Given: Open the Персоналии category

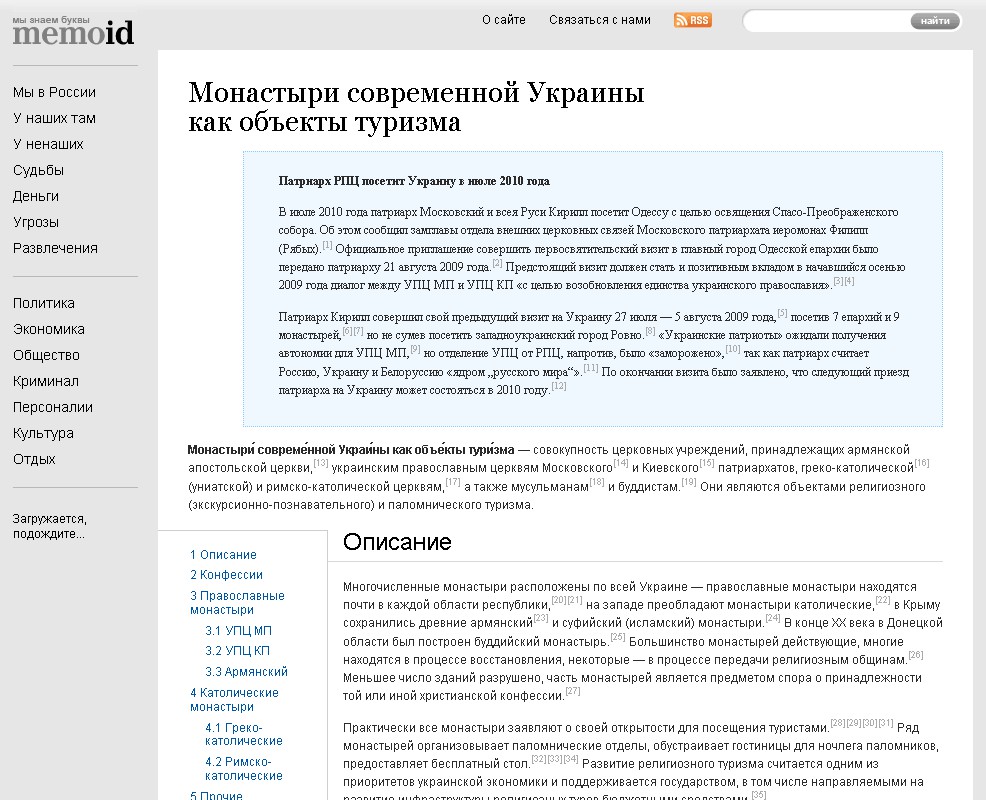Looking at the screenshot, I should tap(53, 407).
